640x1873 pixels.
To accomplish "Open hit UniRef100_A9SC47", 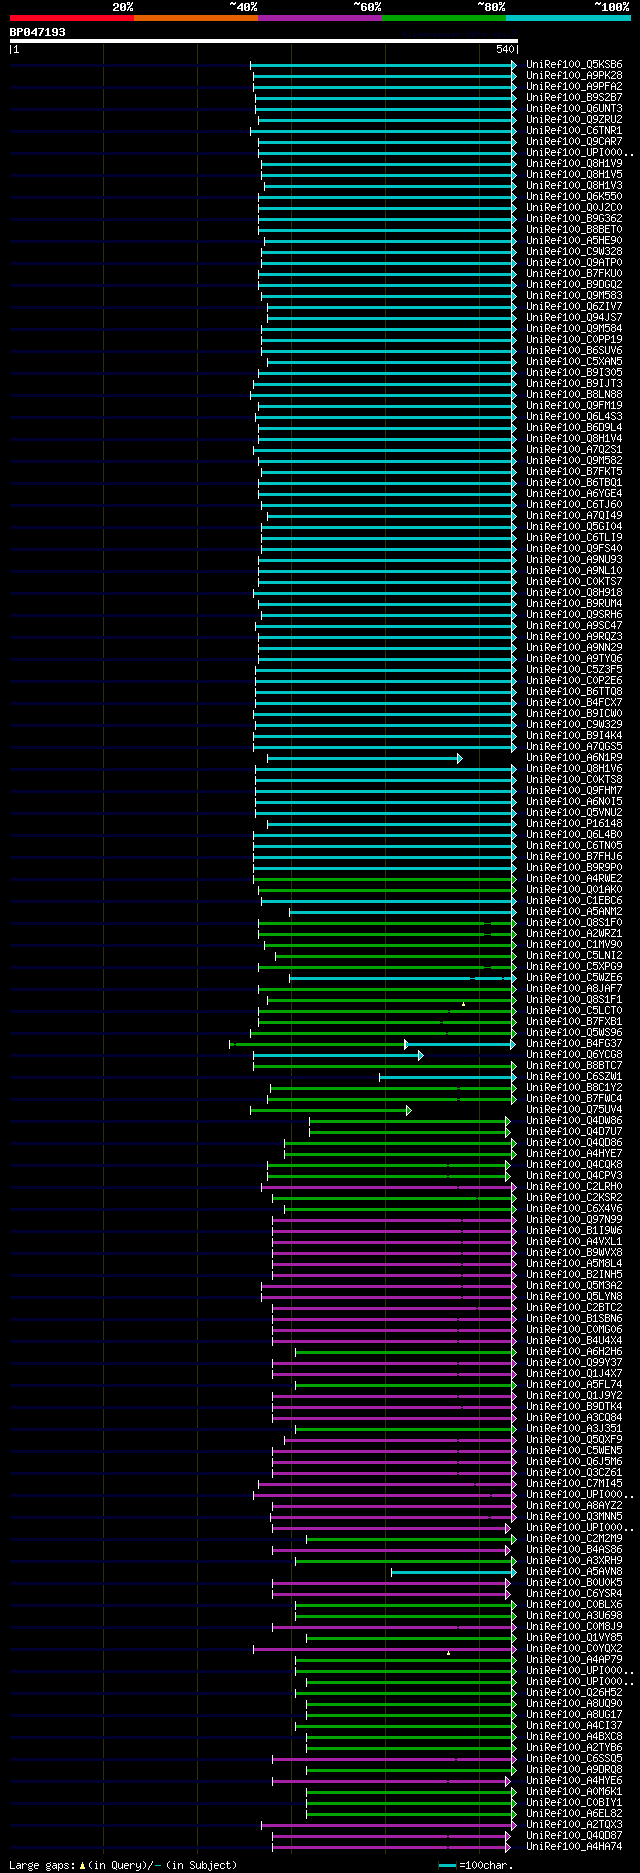I will (574, 625).
